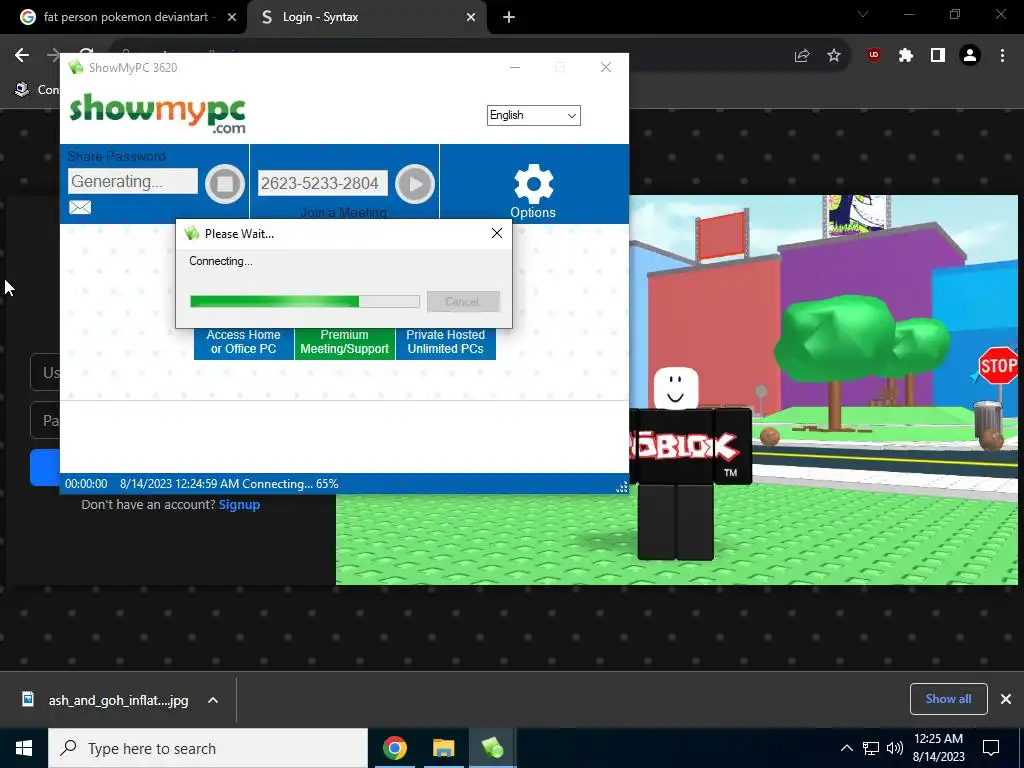Image resolution: width=1024 pixels, height=768 pixels.
Task: Click the showmypc.com logo
Action: tap(157, 114)
